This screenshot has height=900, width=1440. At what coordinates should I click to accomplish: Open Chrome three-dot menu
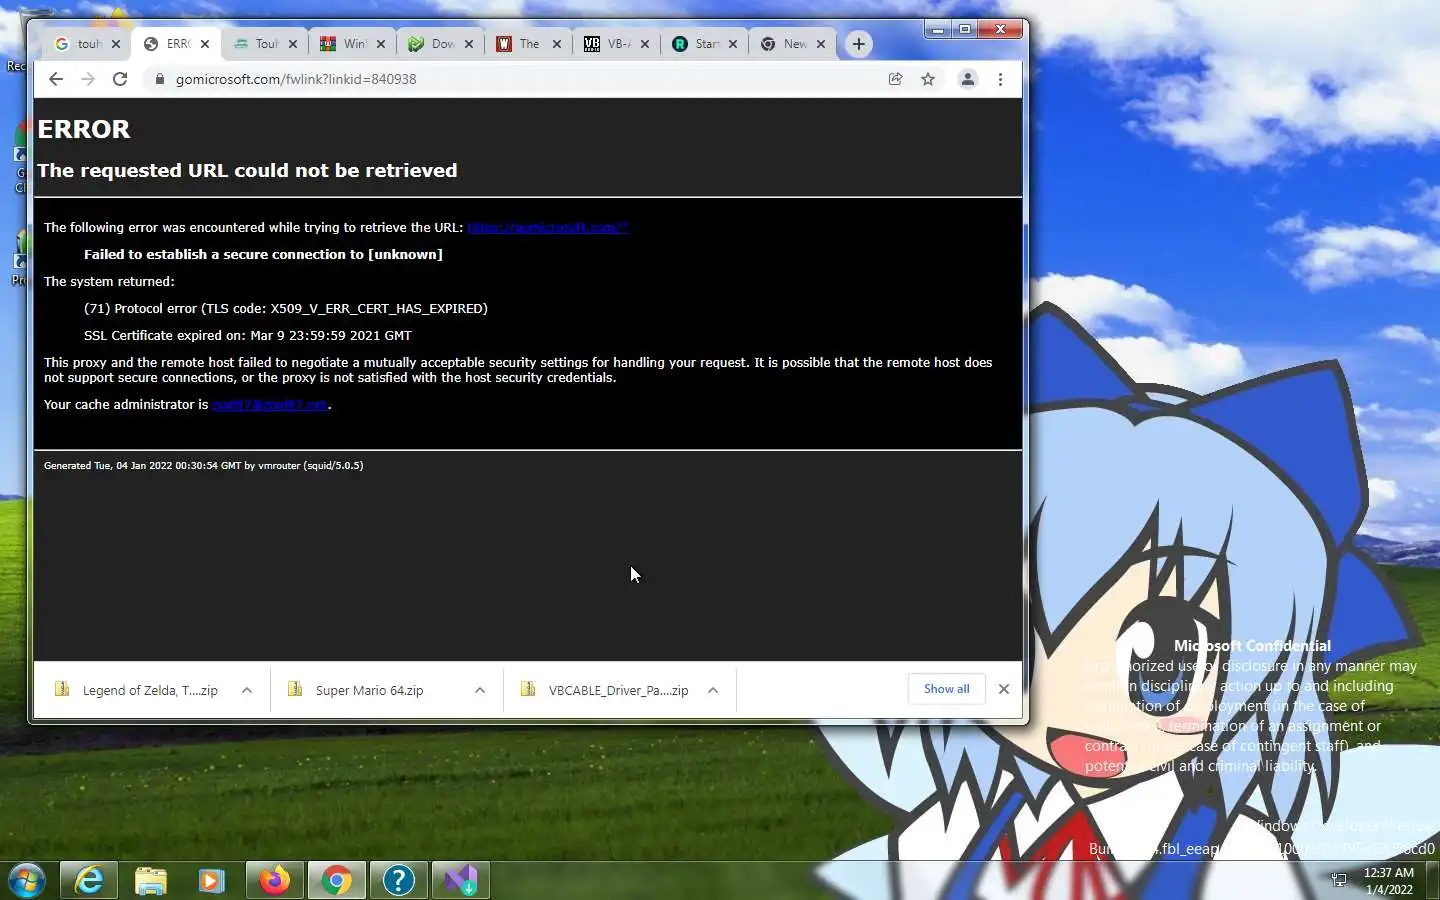1000,79
